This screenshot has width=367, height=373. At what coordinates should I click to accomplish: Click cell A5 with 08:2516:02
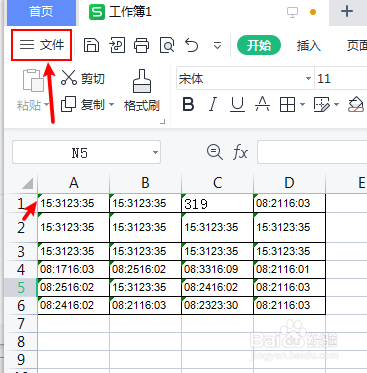pyautogui.click(x=74, y=287)
